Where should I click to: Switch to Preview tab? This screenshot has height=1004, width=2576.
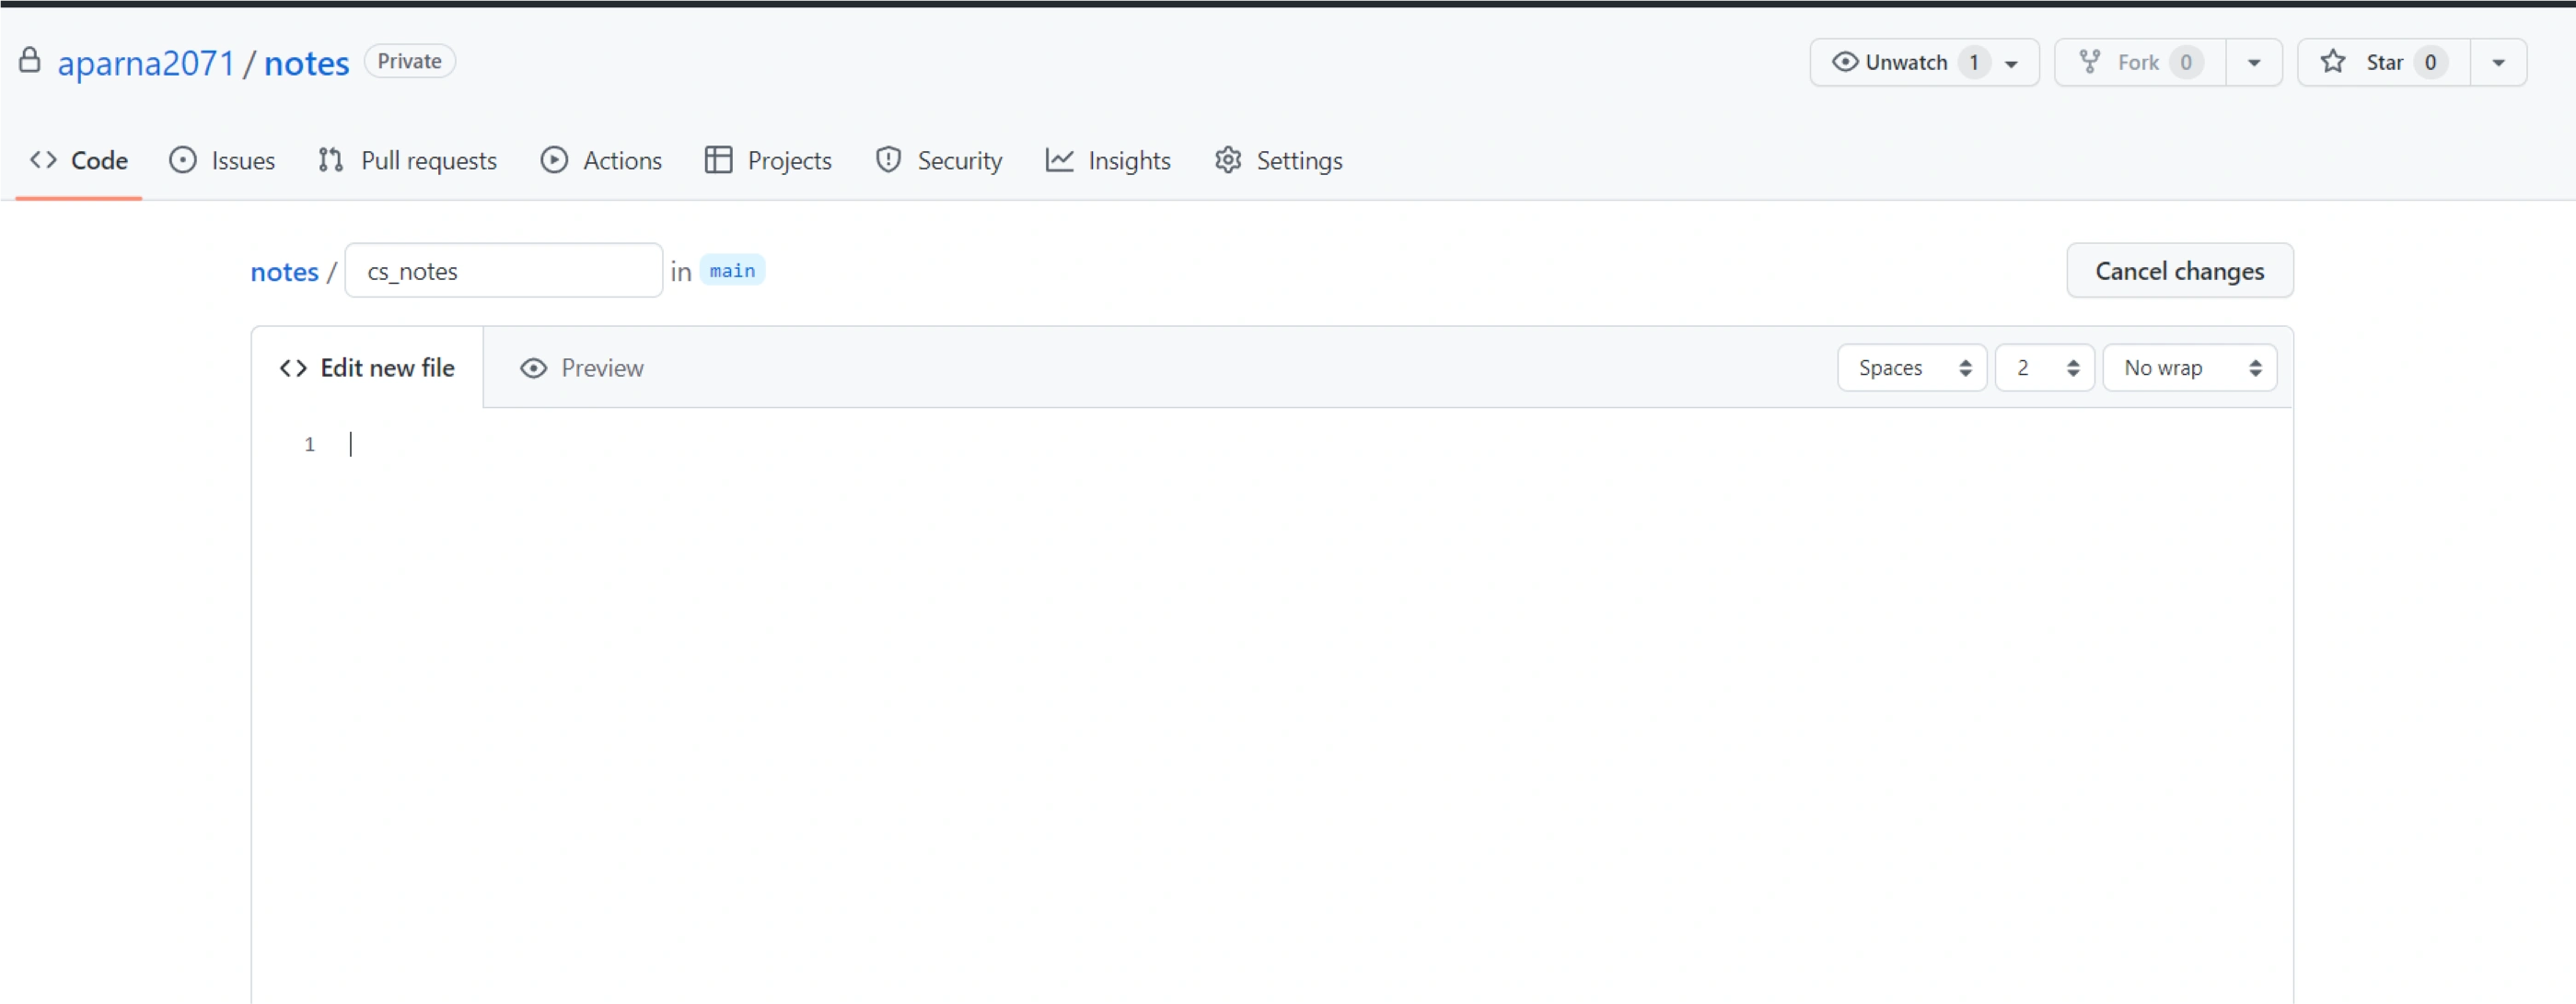click(582, 368)
